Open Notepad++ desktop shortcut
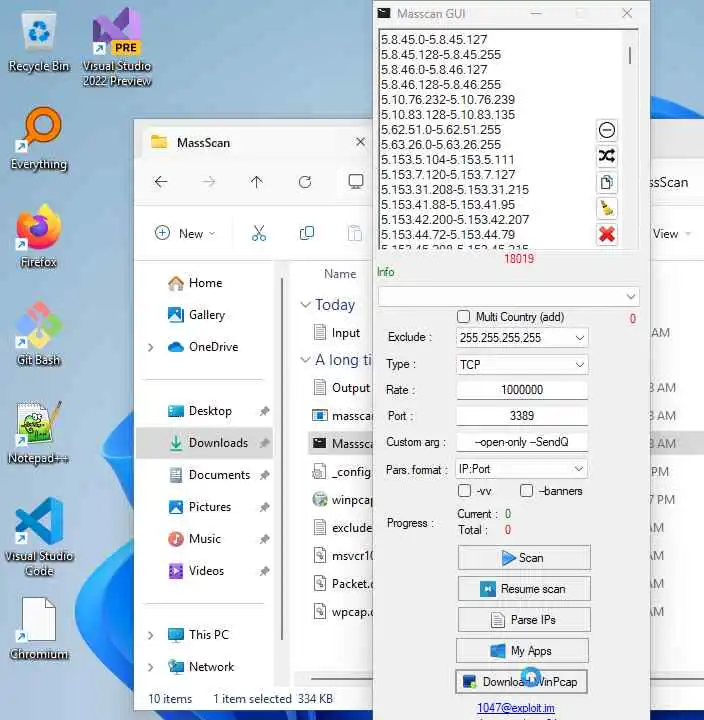 (39, 433)
